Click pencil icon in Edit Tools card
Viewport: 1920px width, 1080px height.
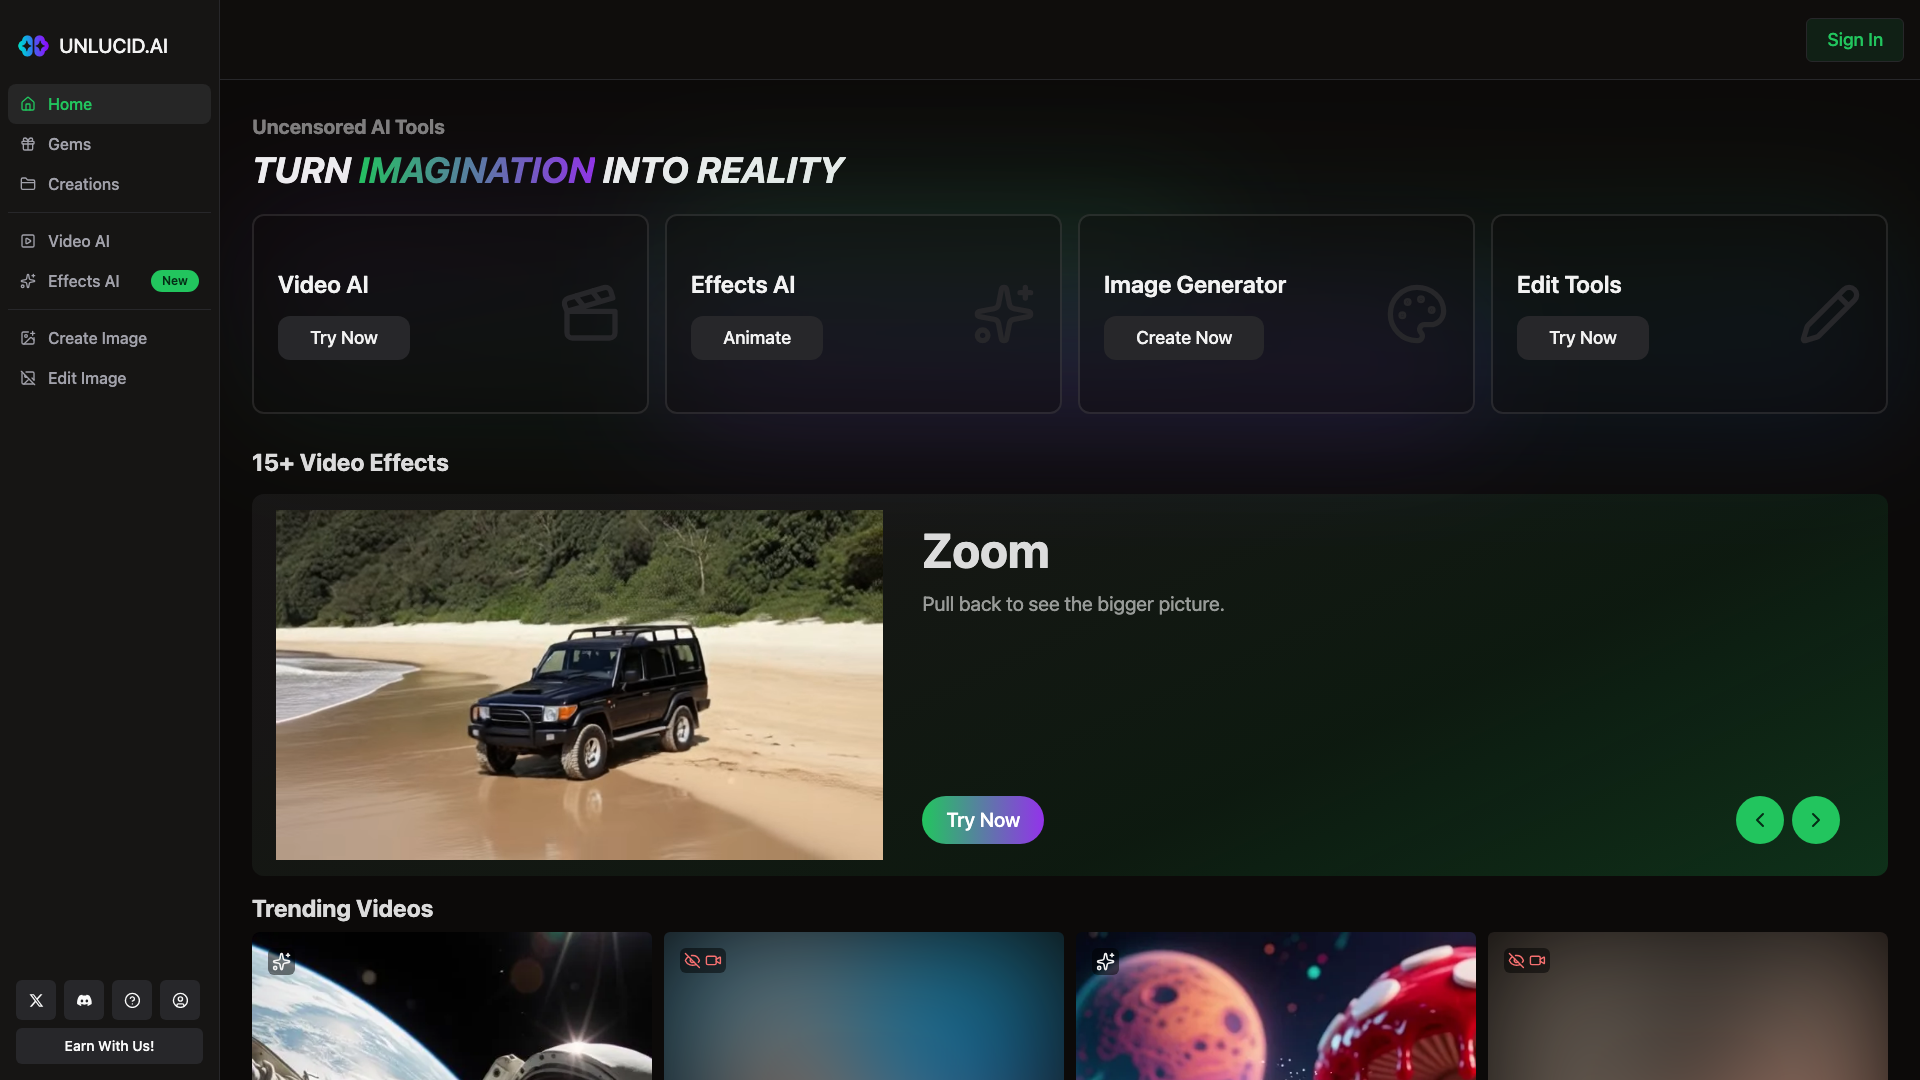1830,314
